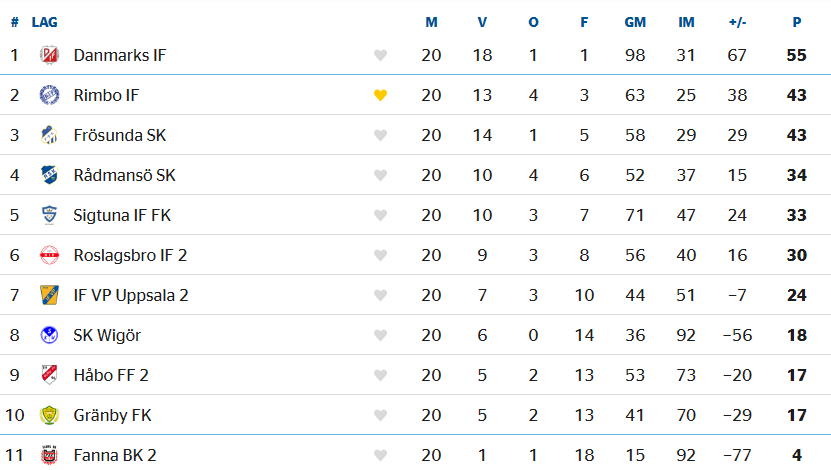Screen dimensions: 831x470
Task: Unfavorite Rimbo IF via yellow heart
Action: [380, 95]
